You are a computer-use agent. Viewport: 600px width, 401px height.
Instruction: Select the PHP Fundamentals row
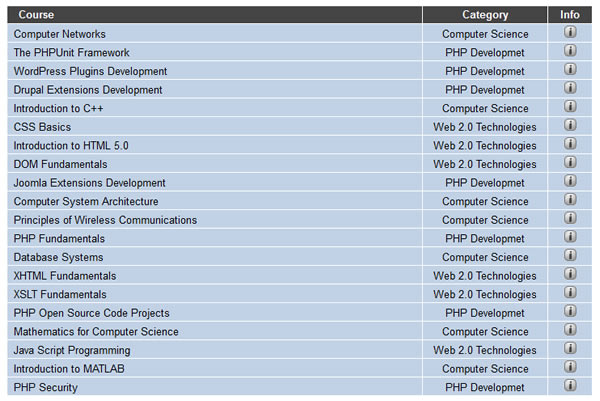[x=58, y=239]
